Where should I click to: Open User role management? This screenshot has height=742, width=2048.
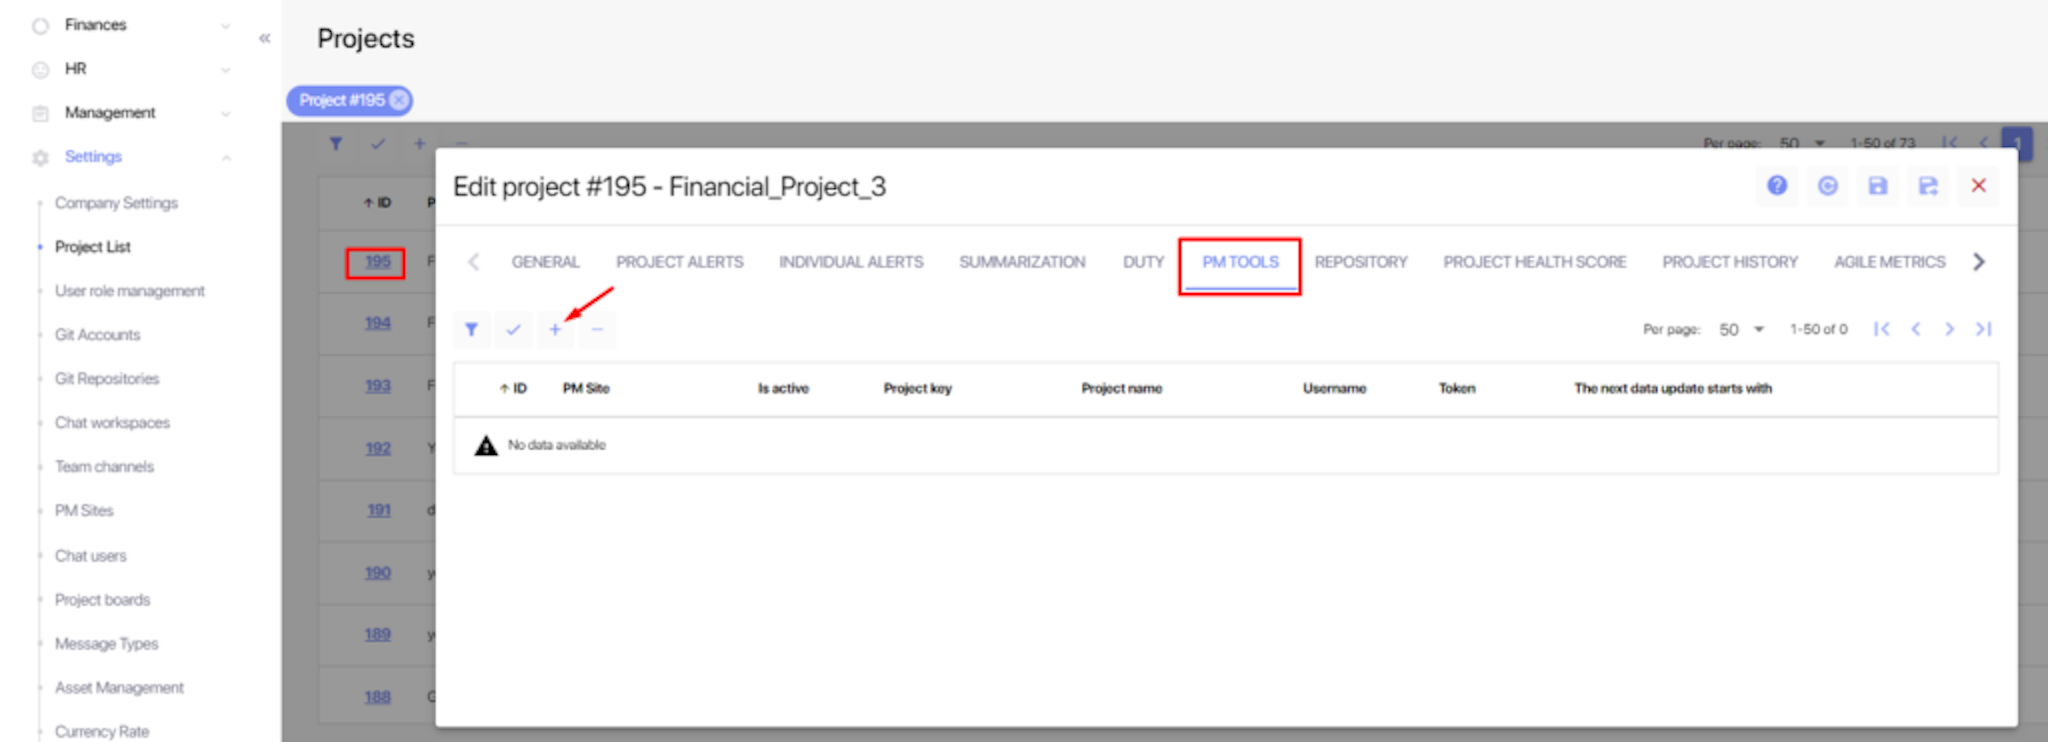tap(130, 291)
